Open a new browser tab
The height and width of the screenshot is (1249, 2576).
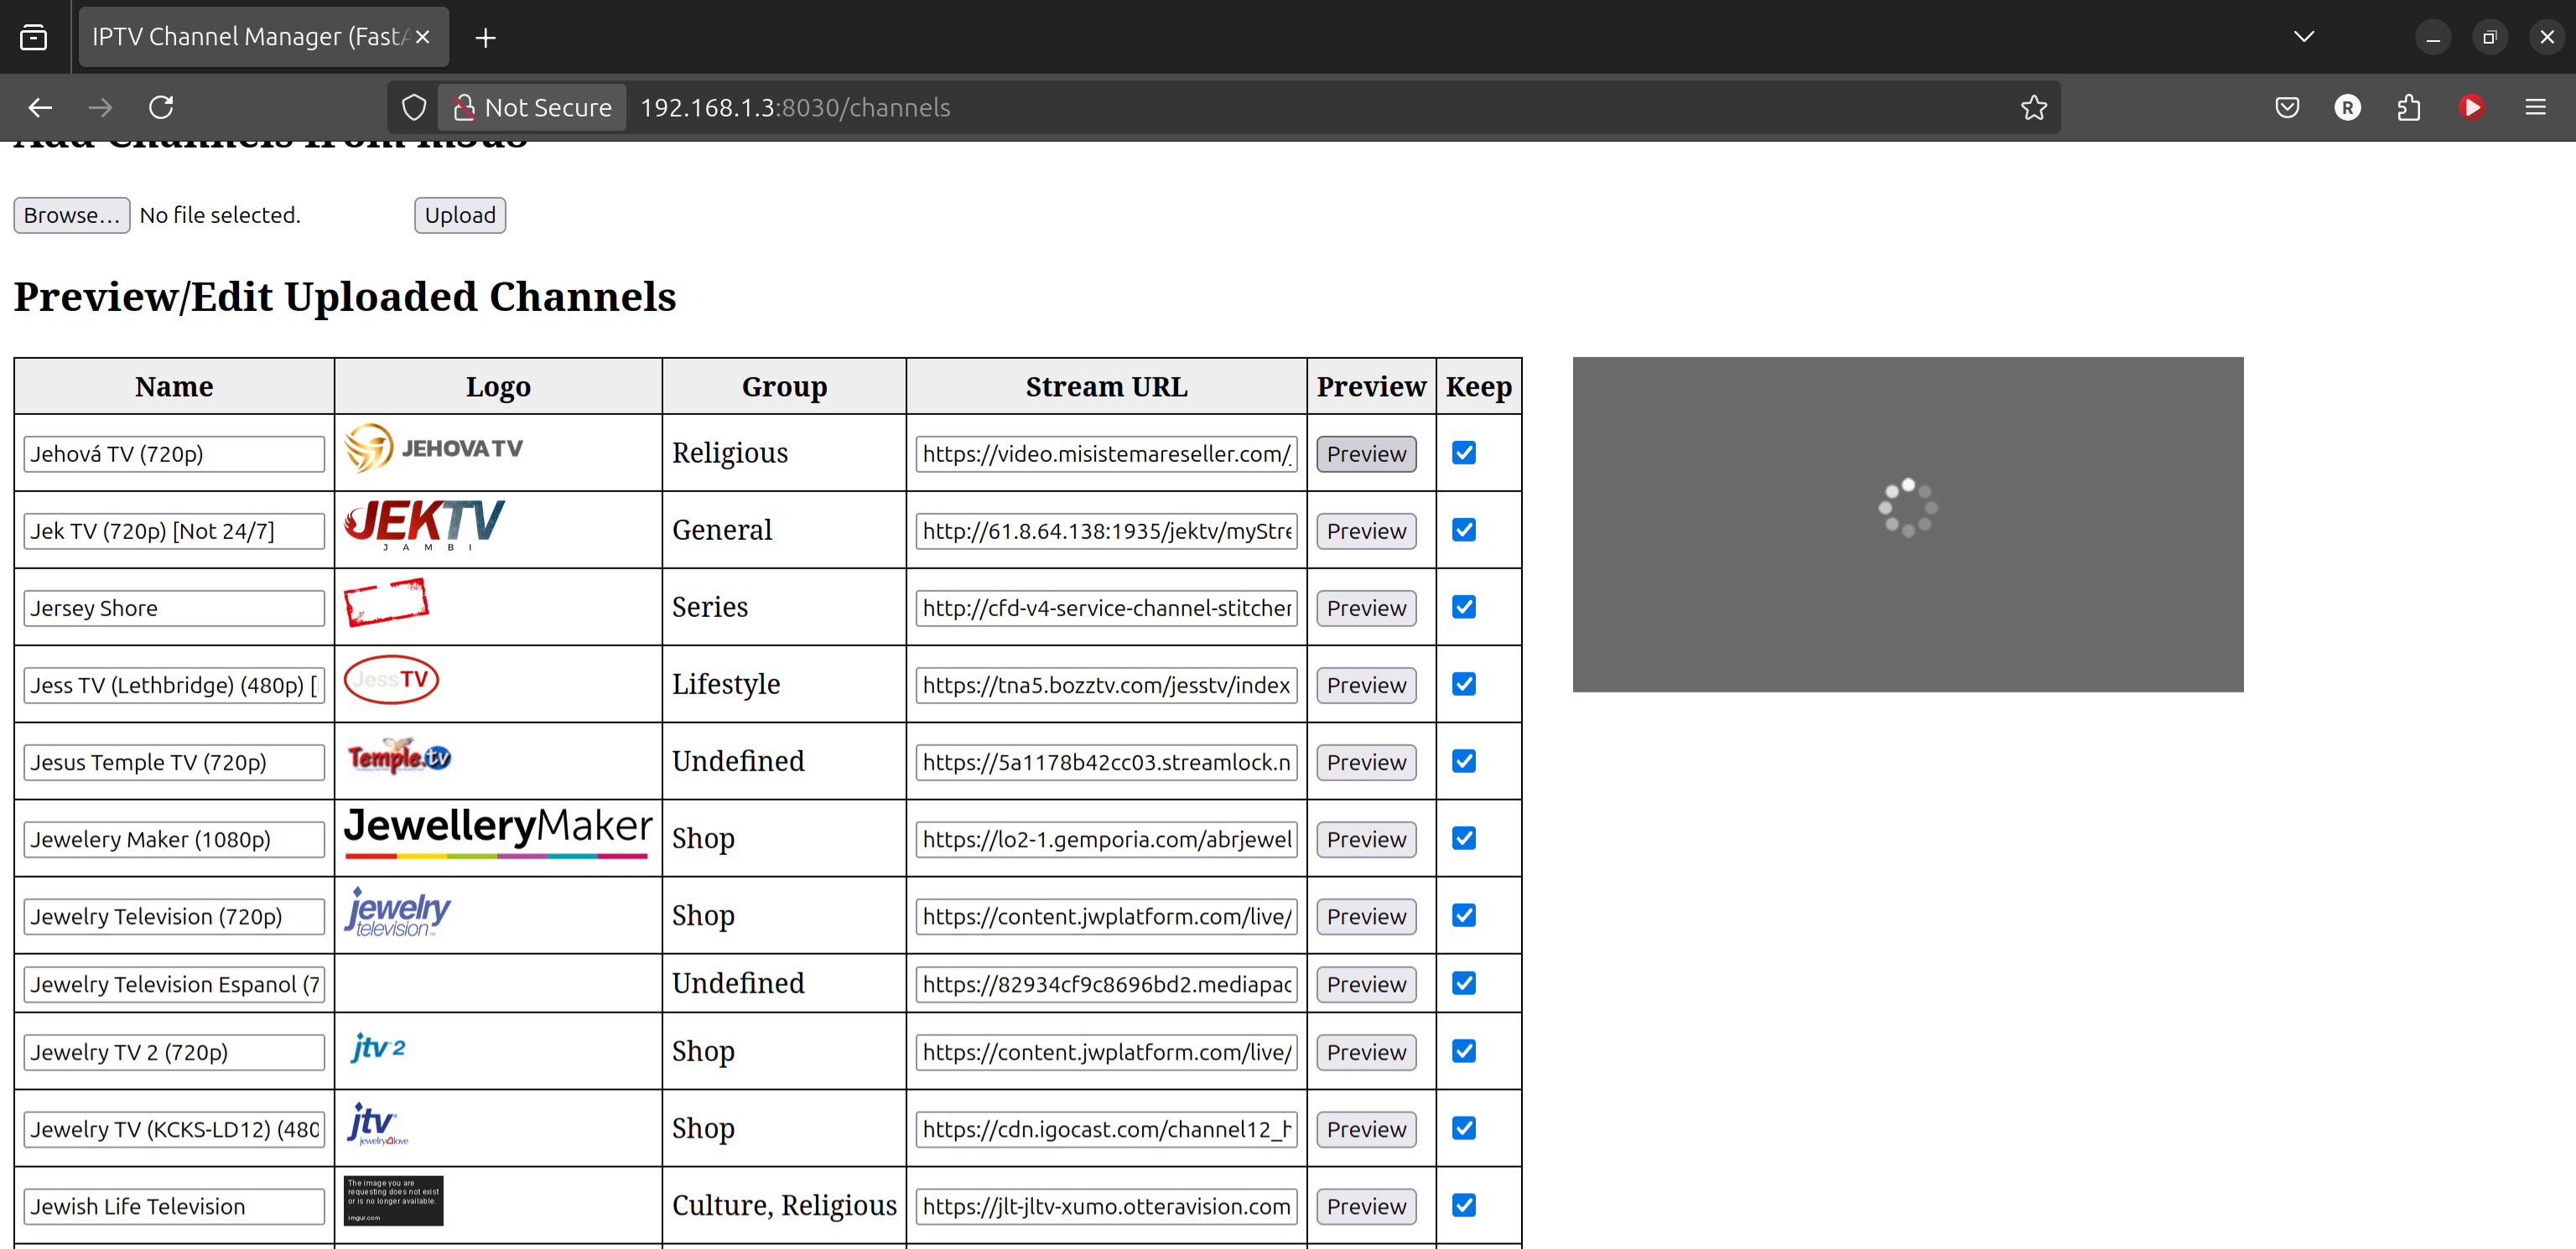pyautogui.click(x=485, y=37)
